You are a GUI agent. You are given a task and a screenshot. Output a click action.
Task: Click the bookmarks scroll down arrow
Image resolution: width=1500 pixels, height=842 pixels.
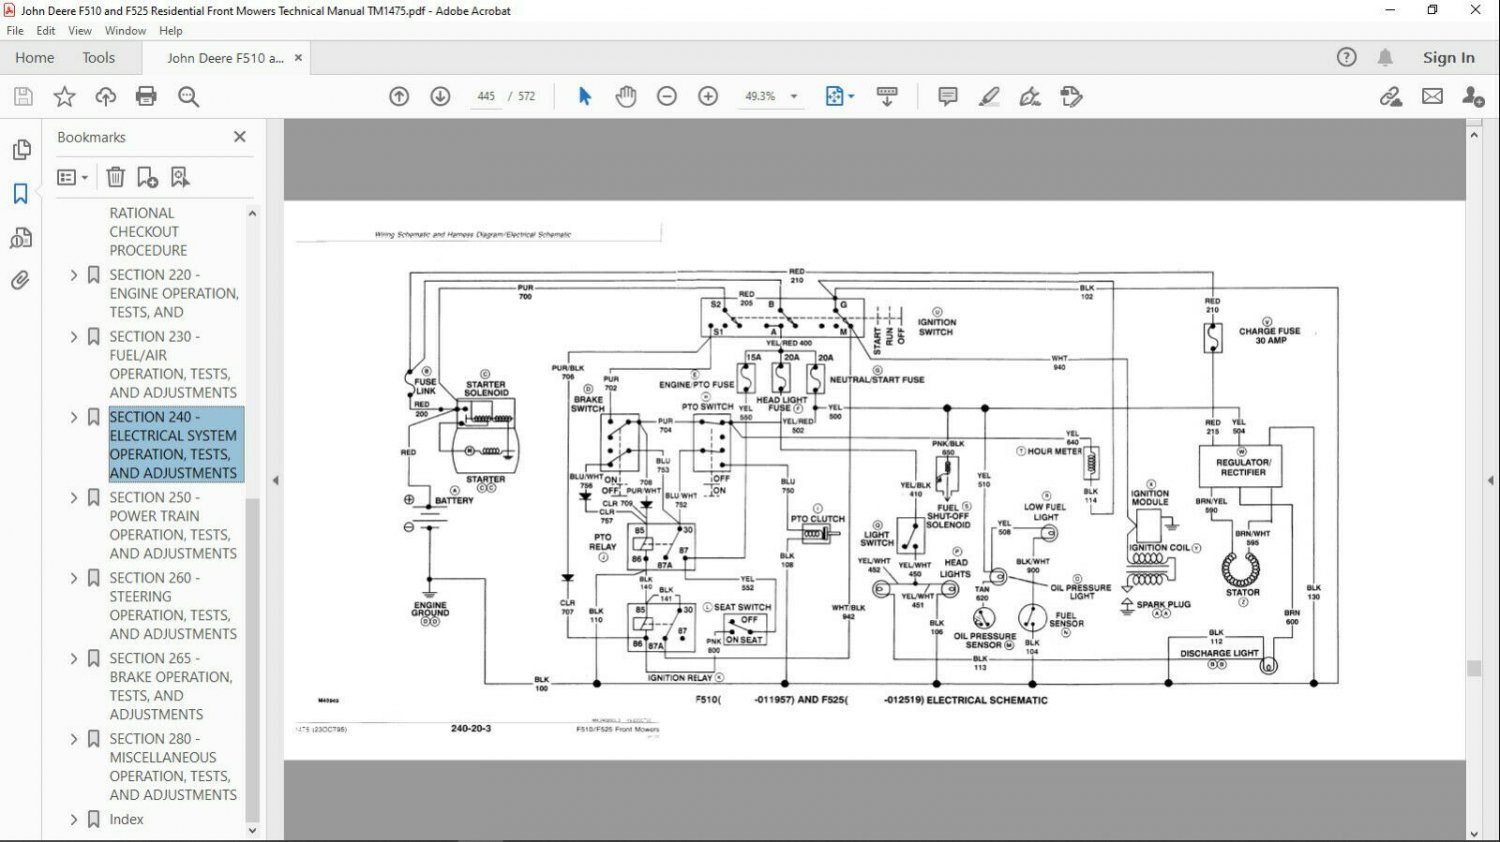point(252,830)
